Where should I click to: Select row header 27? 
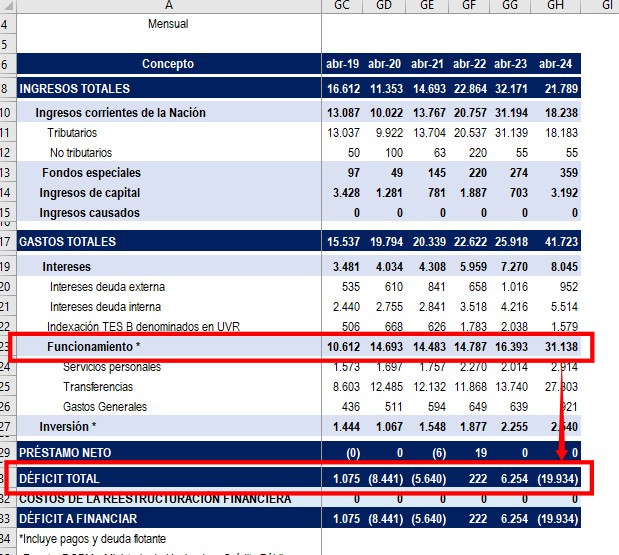8,426
